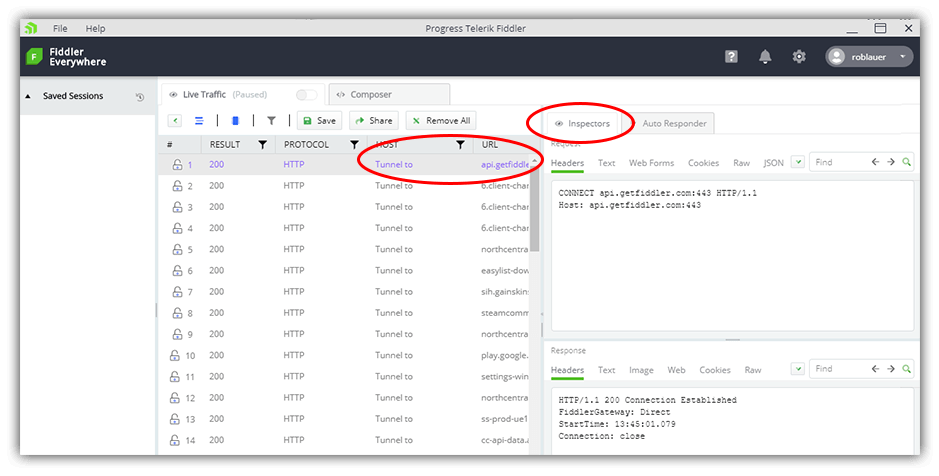
Task: Open the File menu
Action: click(60, 28)
